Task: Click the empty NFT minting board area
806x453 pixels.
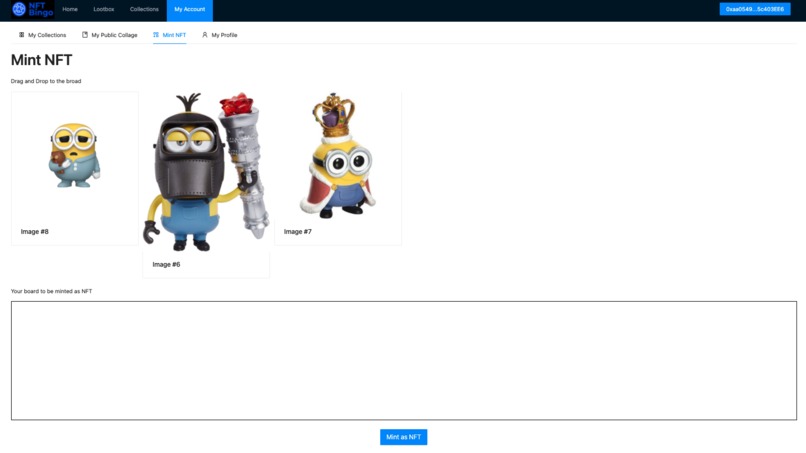Action: pos(404,360)
